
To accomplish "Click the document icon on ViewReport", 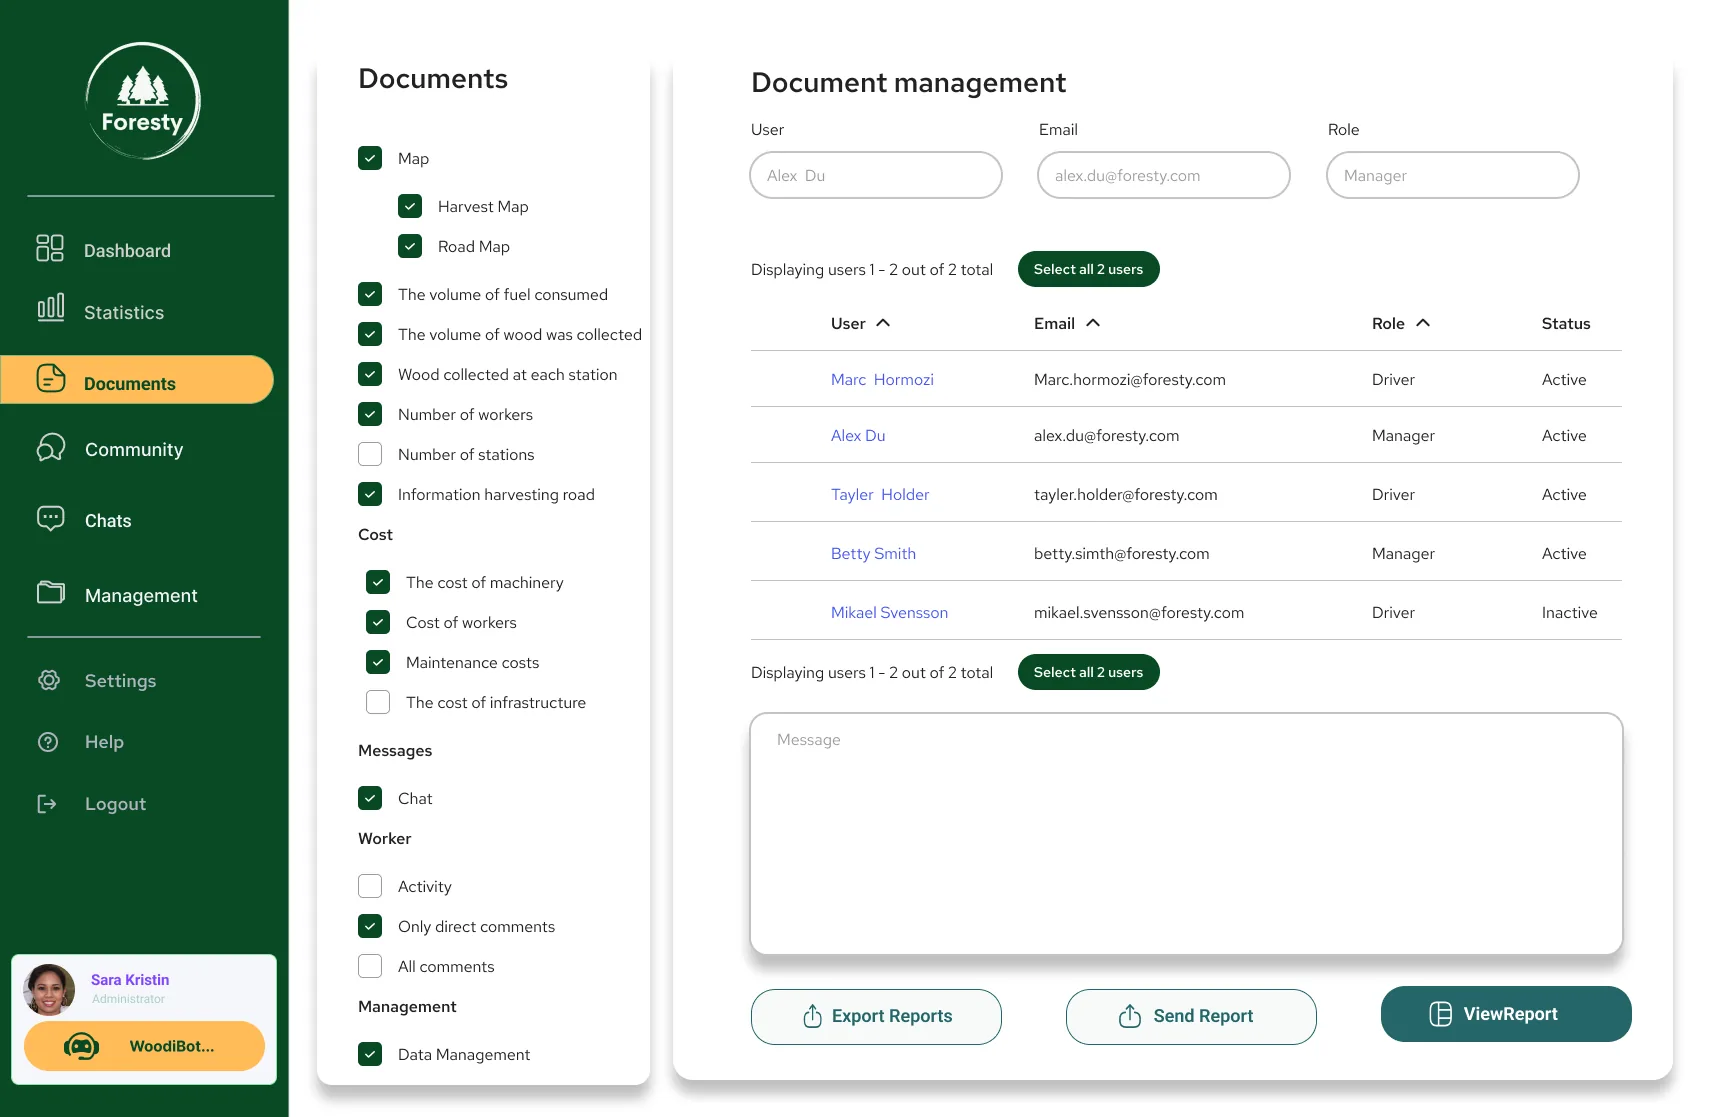I will tap(1441, 1014).
